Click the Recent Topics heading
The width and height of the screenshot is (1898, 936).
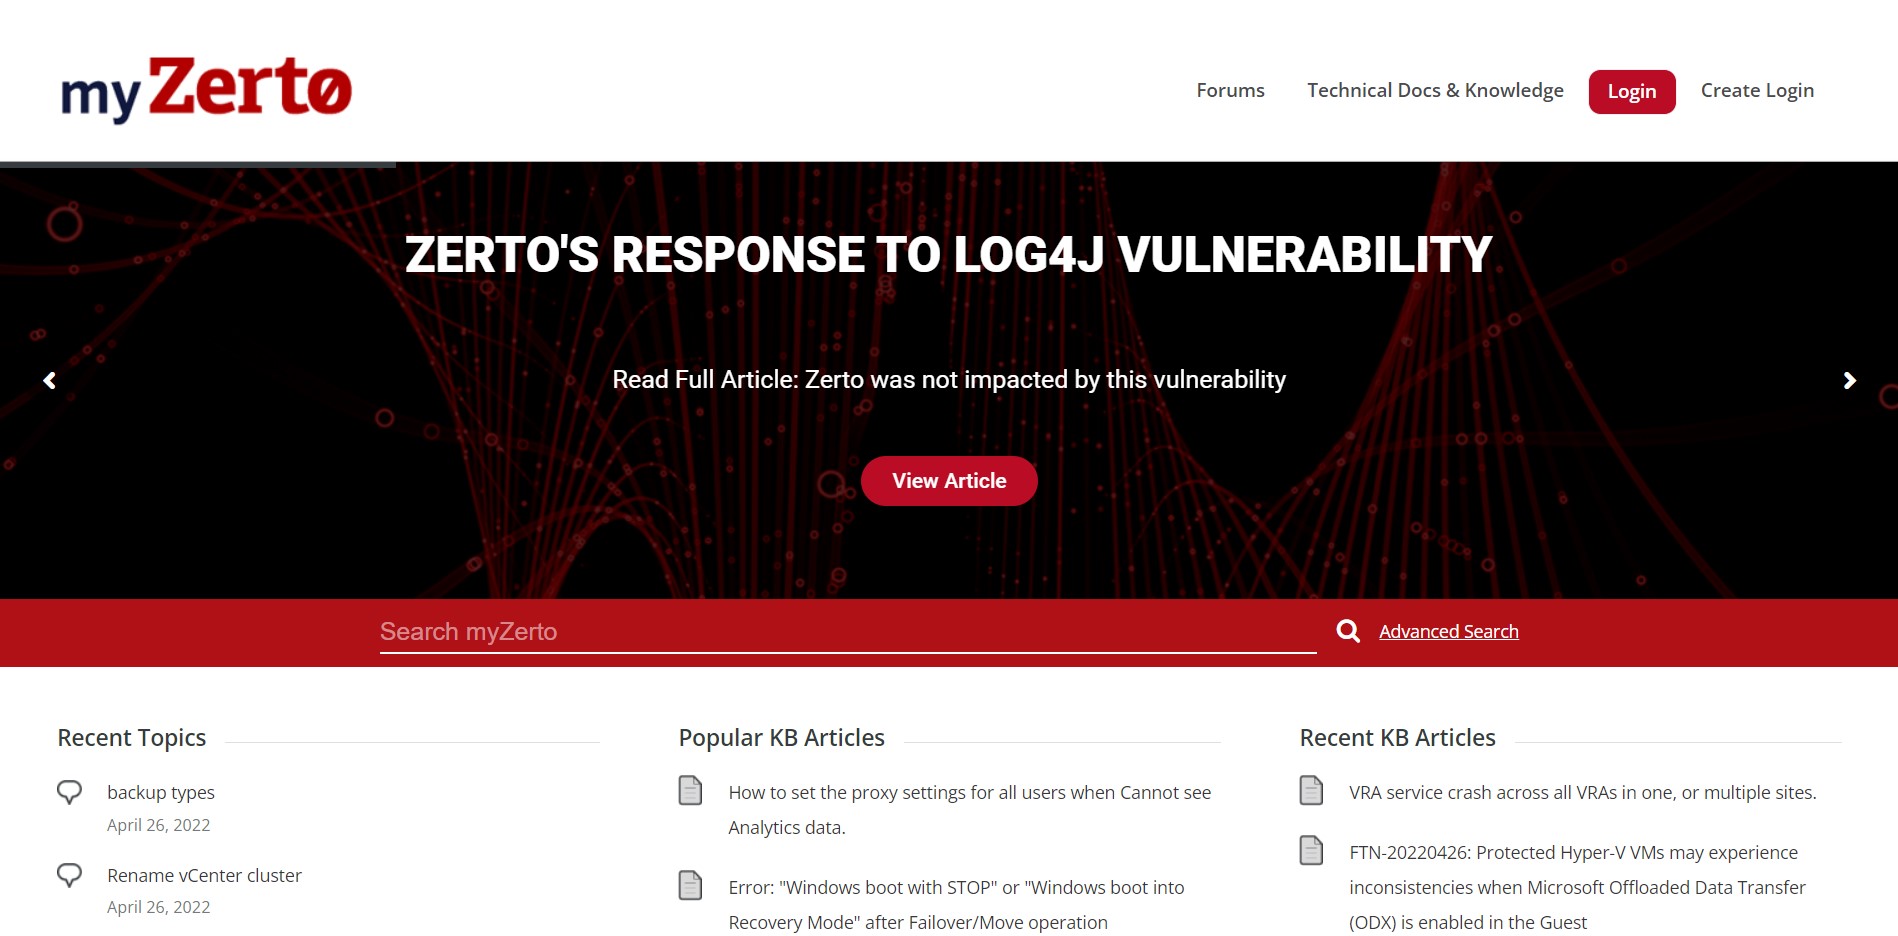tap(132, 738)
